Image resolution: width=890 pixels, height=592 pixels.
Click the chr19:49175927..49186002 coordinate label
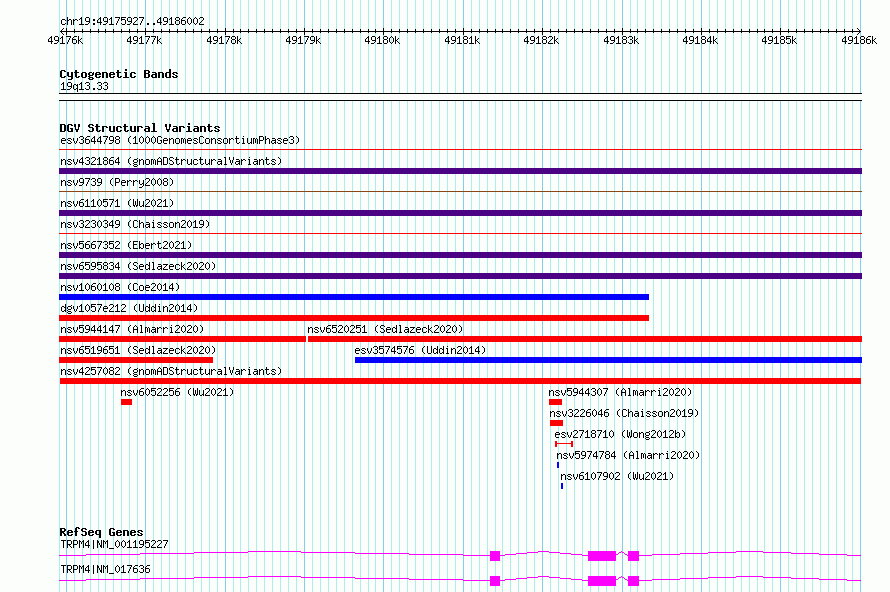point(132,21)
